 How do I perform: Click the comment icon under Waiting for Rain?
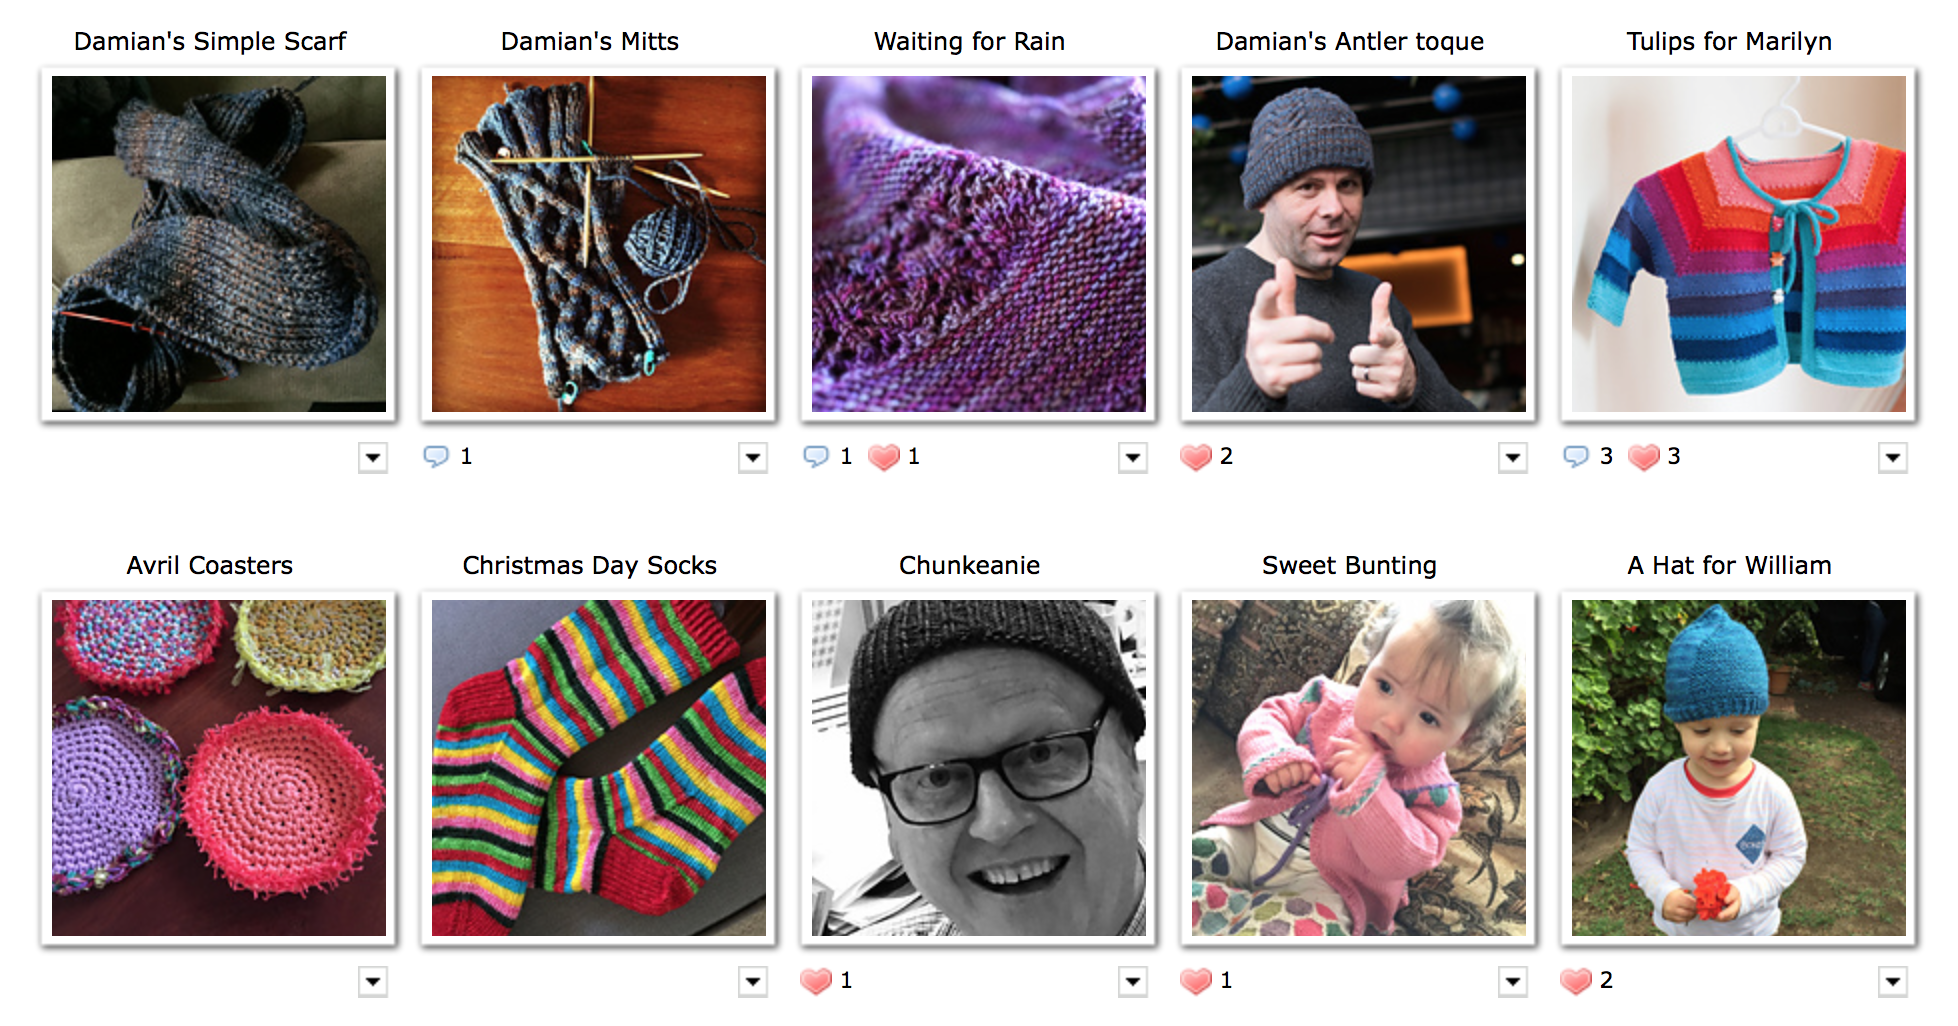tap(816, 457)
